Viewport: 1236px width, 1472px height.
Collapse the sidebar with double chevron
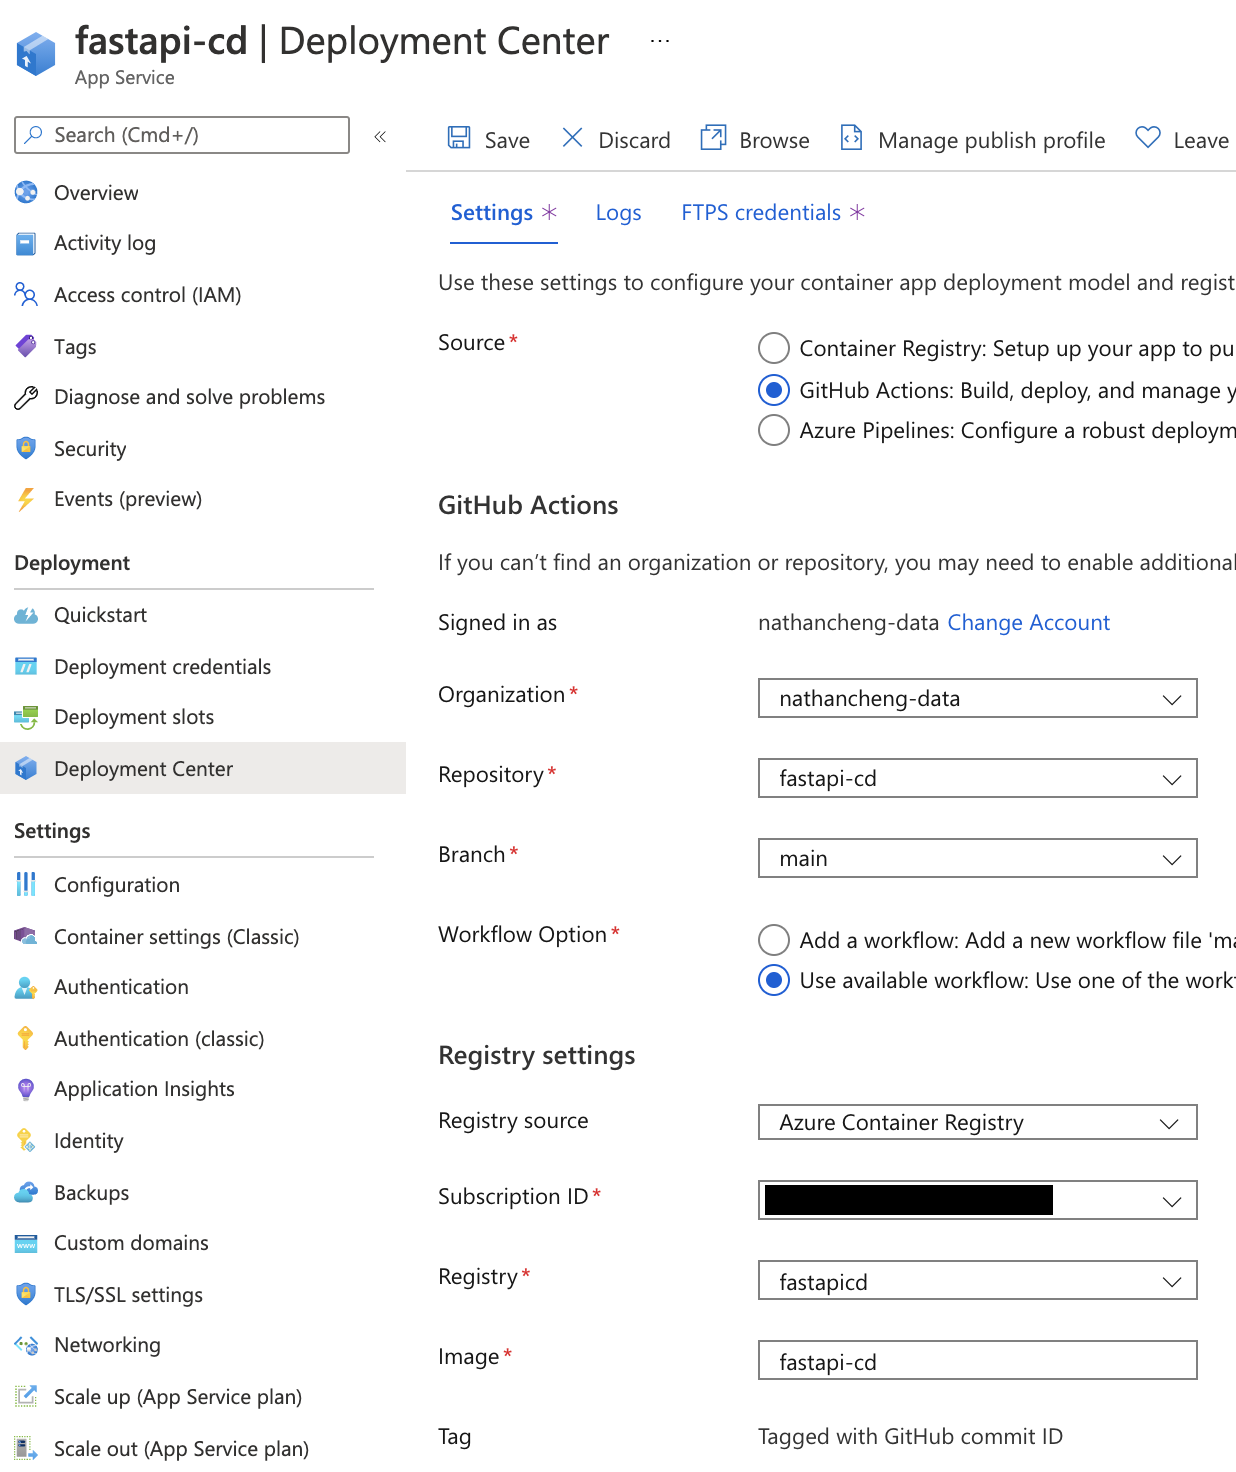tap(380, 136)
